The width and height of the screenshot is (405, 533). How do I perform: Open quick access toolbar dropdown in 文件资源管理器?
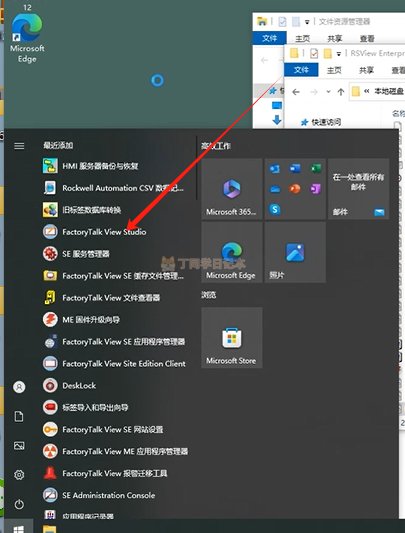point(307,22)
